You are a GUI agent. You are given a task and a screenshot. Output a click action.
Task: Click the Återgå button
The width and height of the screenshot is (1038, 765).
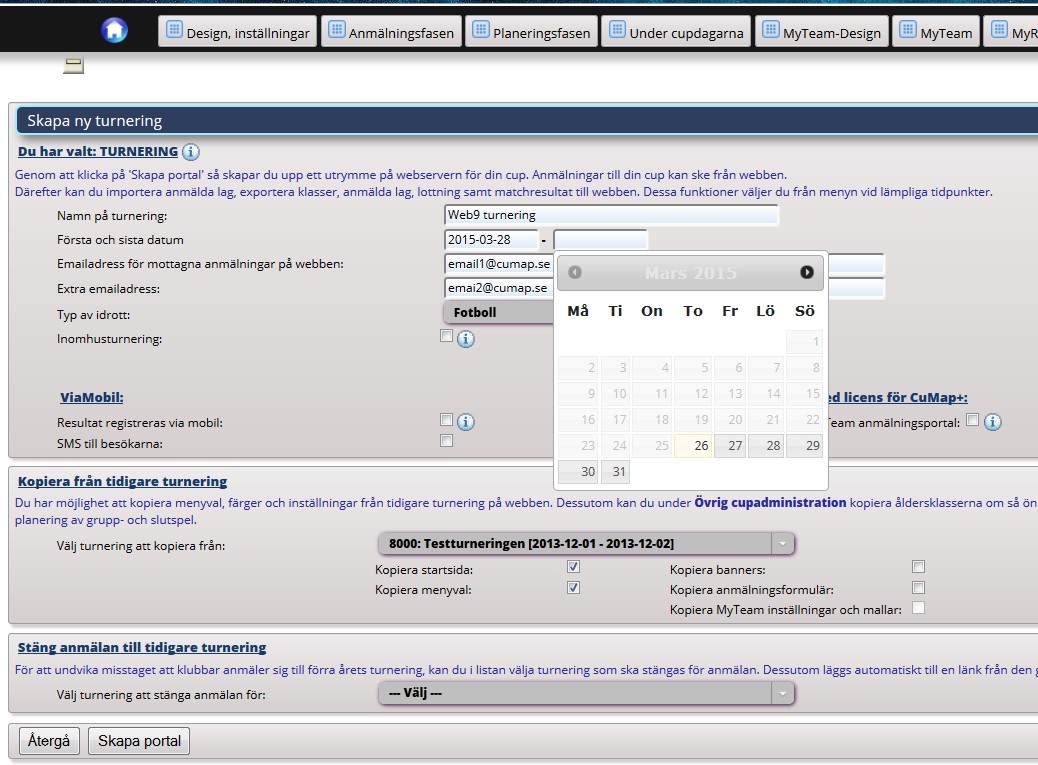coord(49,741)
